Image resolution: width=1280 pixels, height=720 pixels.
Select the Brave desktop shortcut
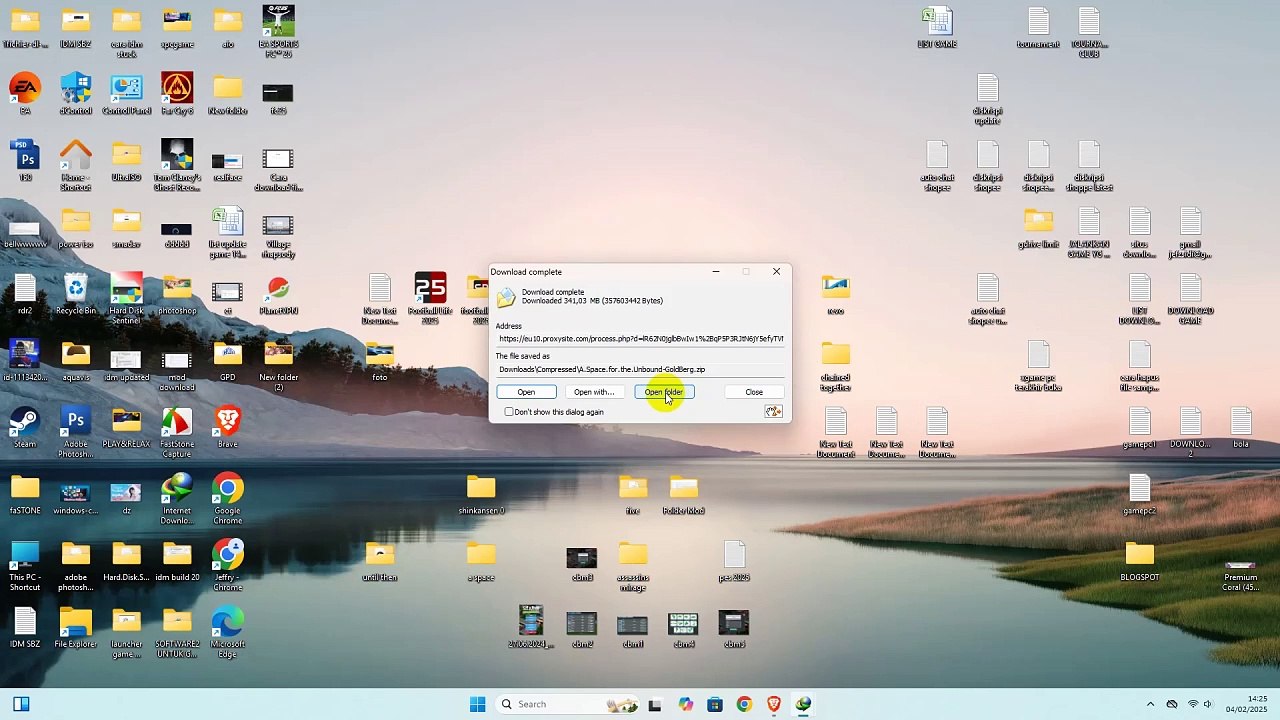coord(228,427)
